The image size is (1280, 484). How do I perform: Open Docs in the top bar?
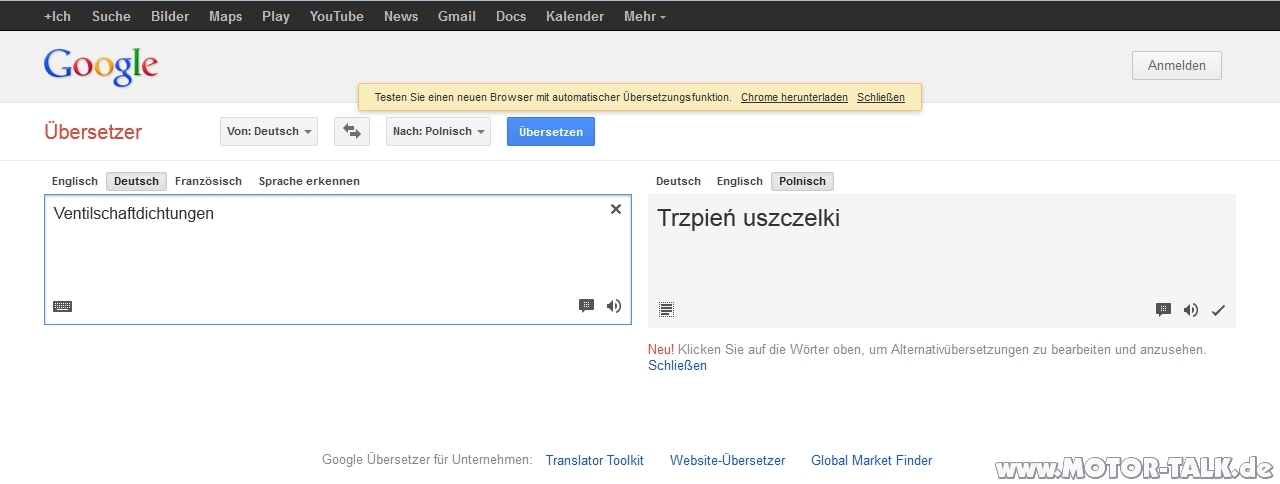click(x=511, y=16)
